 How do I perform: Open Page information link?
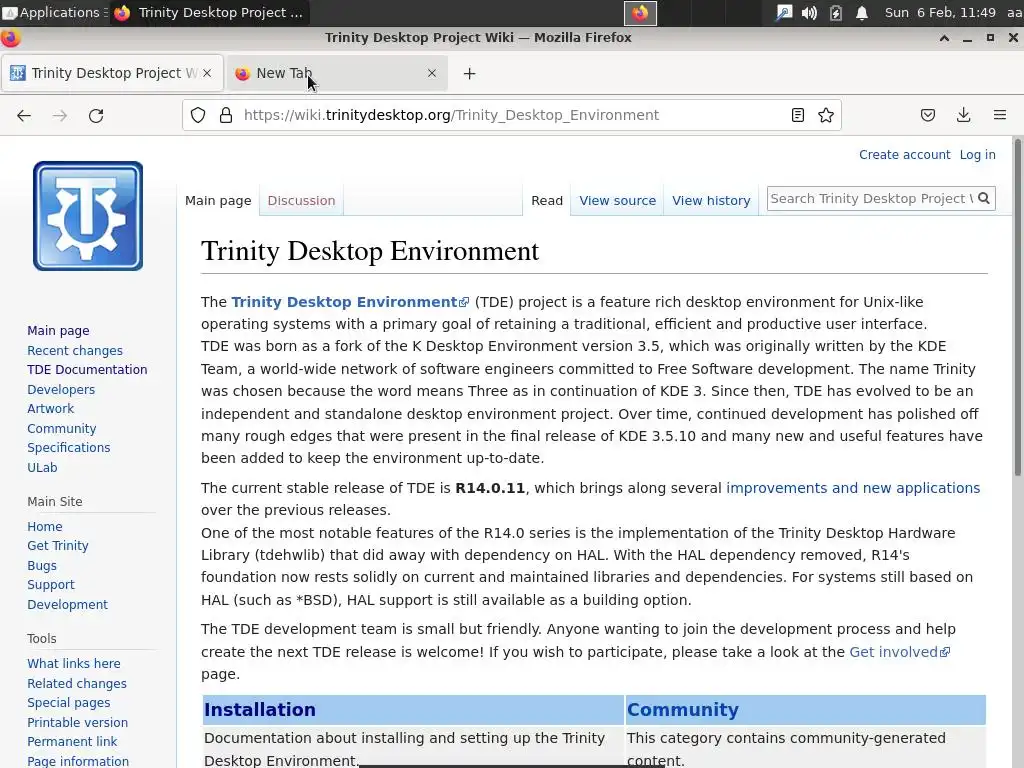[x=78, y=761]
